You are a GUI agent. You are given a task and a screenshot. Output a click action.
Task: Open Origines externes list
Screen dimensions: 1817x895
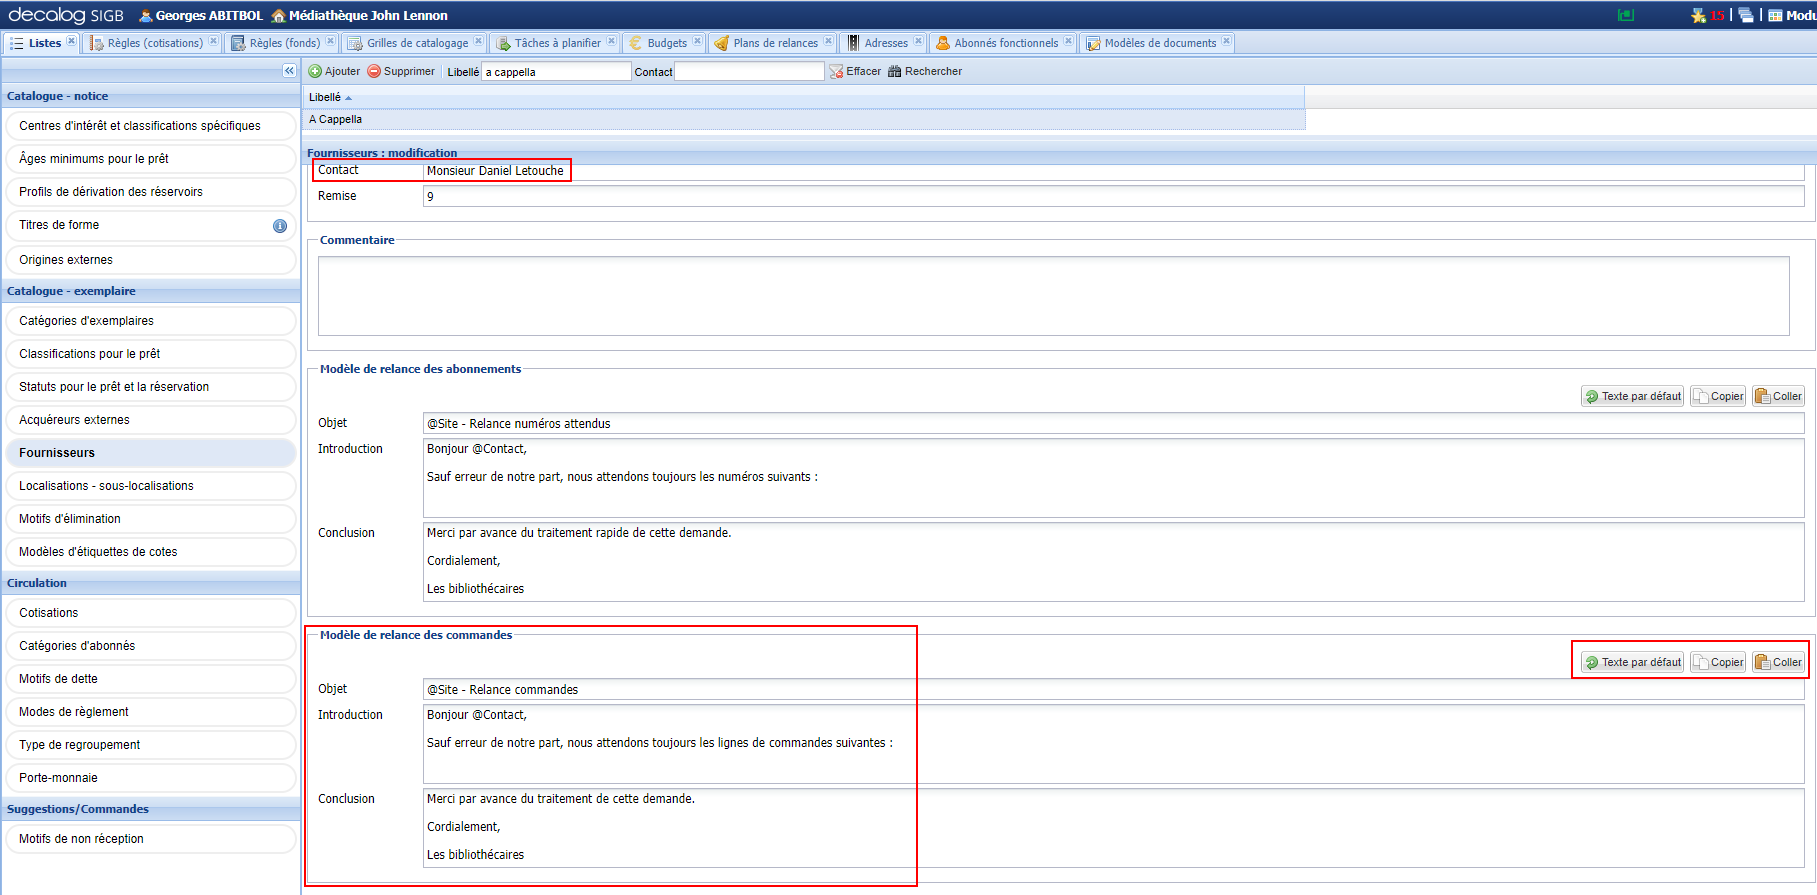pyautogui.click(x=151, y=260)
